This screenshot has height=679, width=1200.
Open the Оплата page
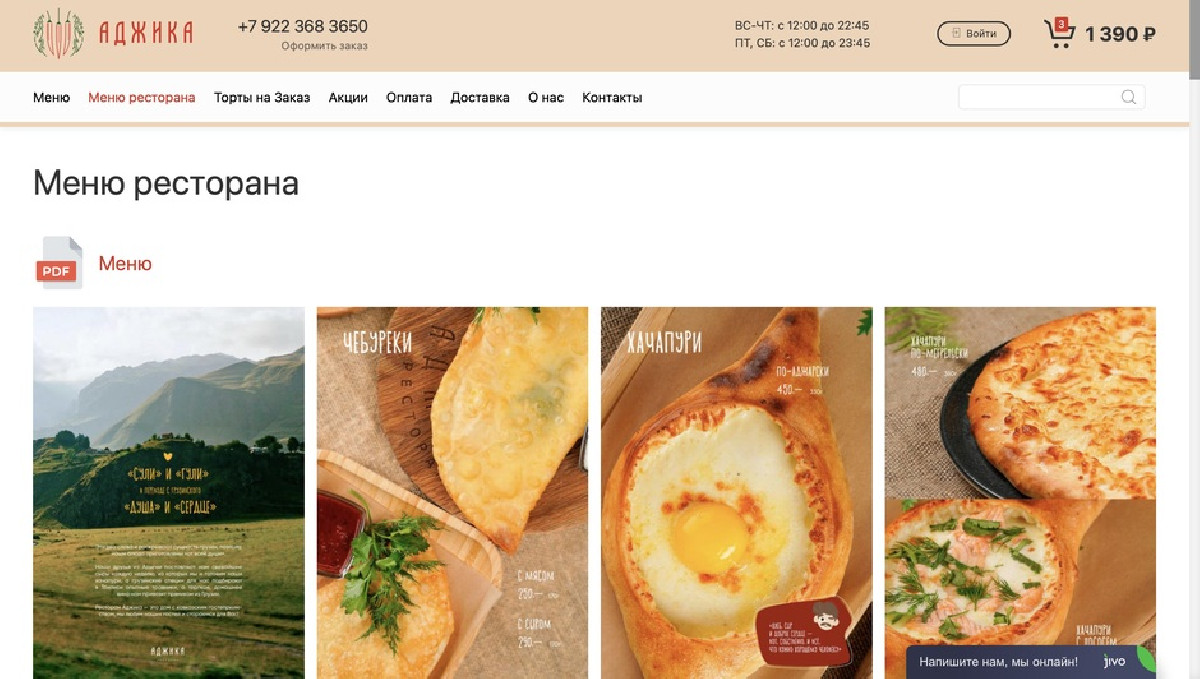pyautogui.click(x=409, y=98)
